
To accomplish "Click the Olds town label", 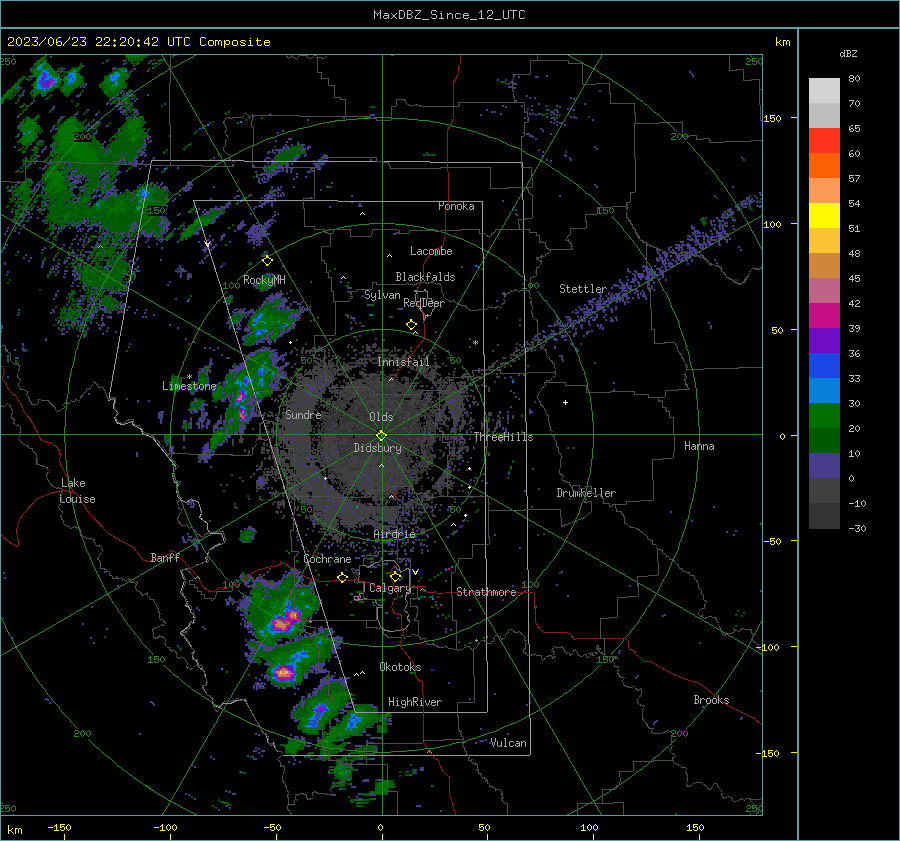I will [381, 417].
